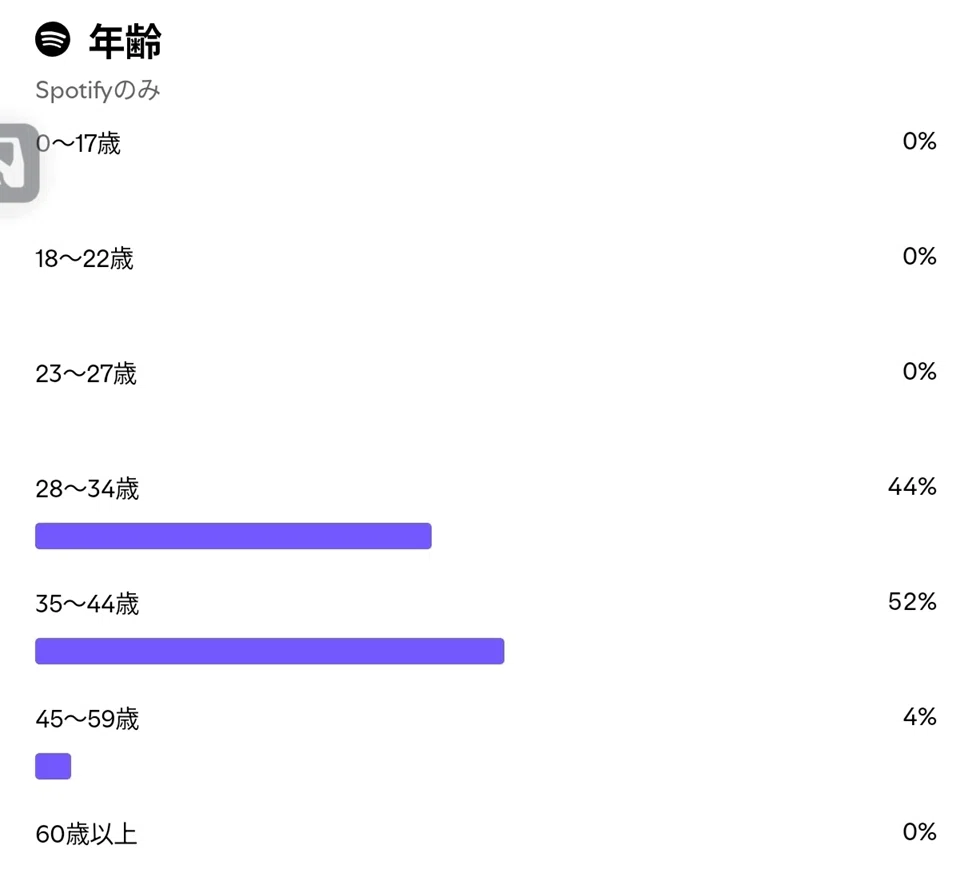Click the 0% value for 0〜17歳
This screenshot has height=889, width=972.
[x=919, y=141]
